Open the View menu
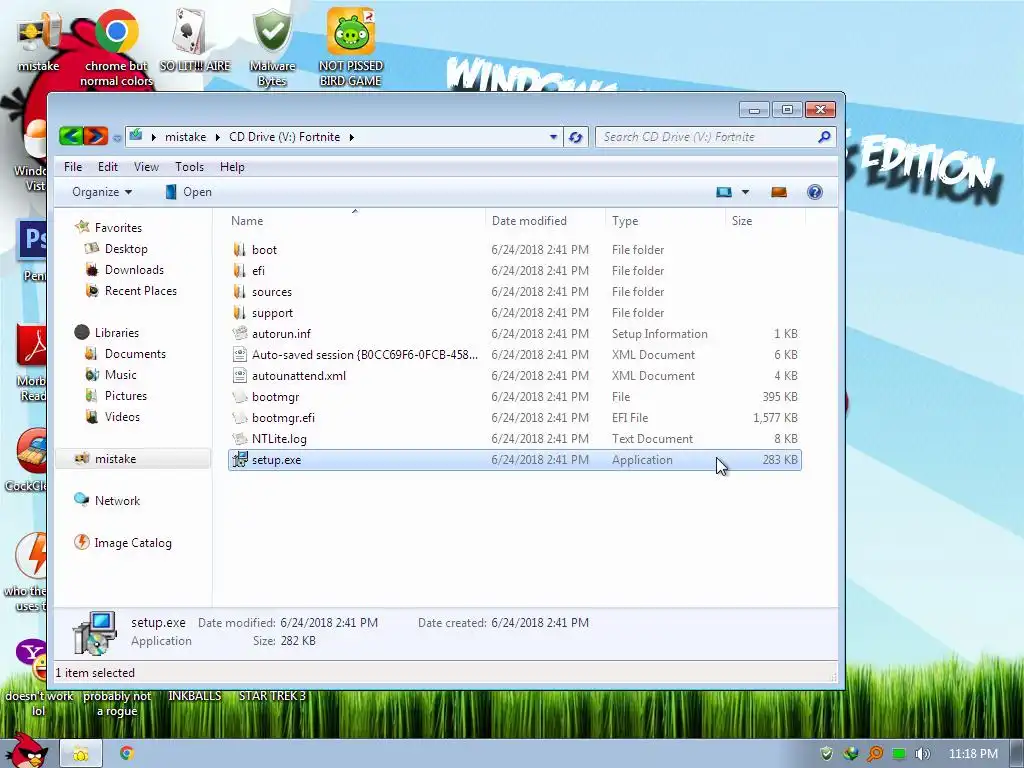Image resolution: width=1024 pixels, height=768 pixels. (146, 167)
